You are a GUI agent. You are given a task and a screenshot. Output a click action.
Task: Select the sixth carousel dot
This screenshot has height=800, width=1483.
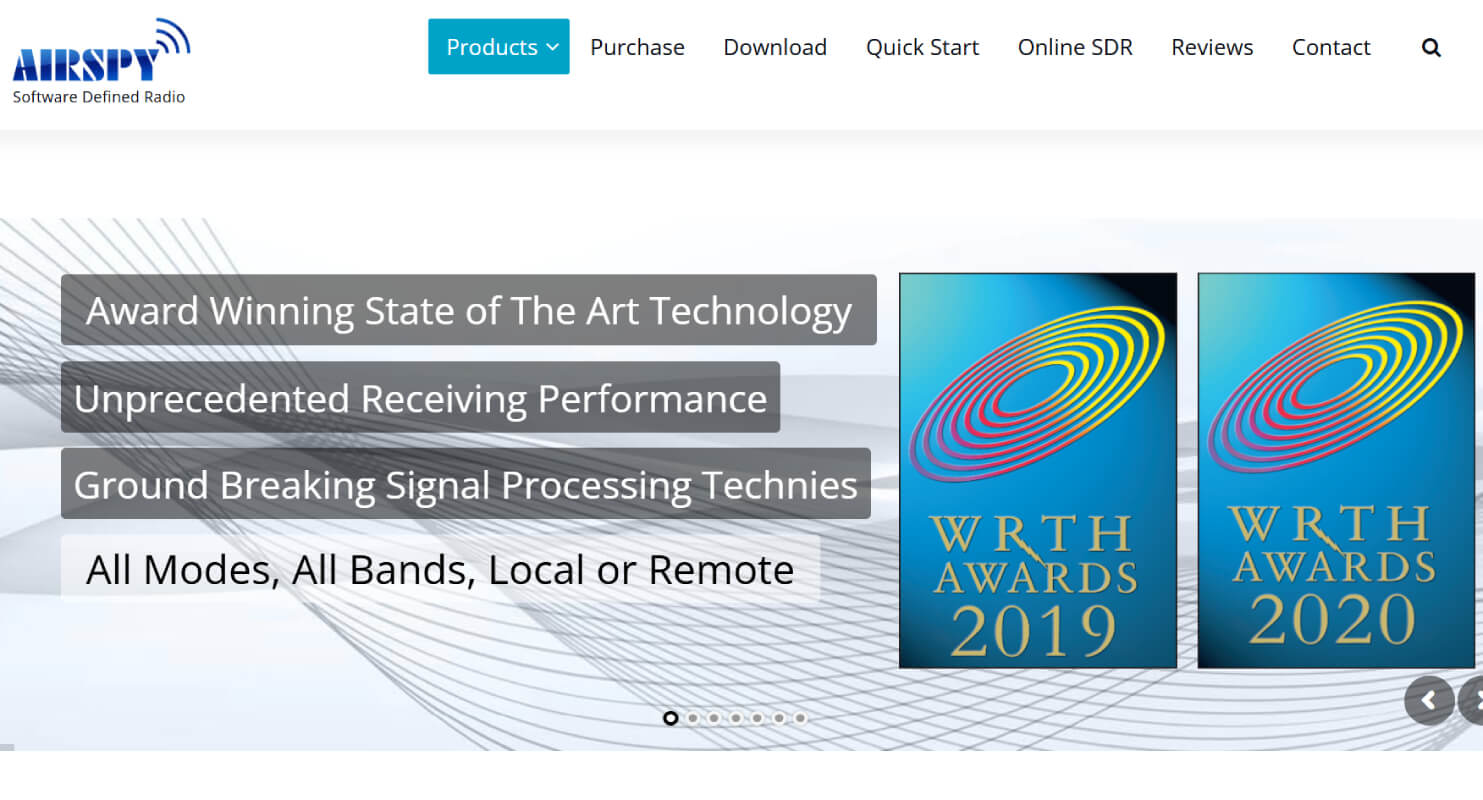point(779,718)
